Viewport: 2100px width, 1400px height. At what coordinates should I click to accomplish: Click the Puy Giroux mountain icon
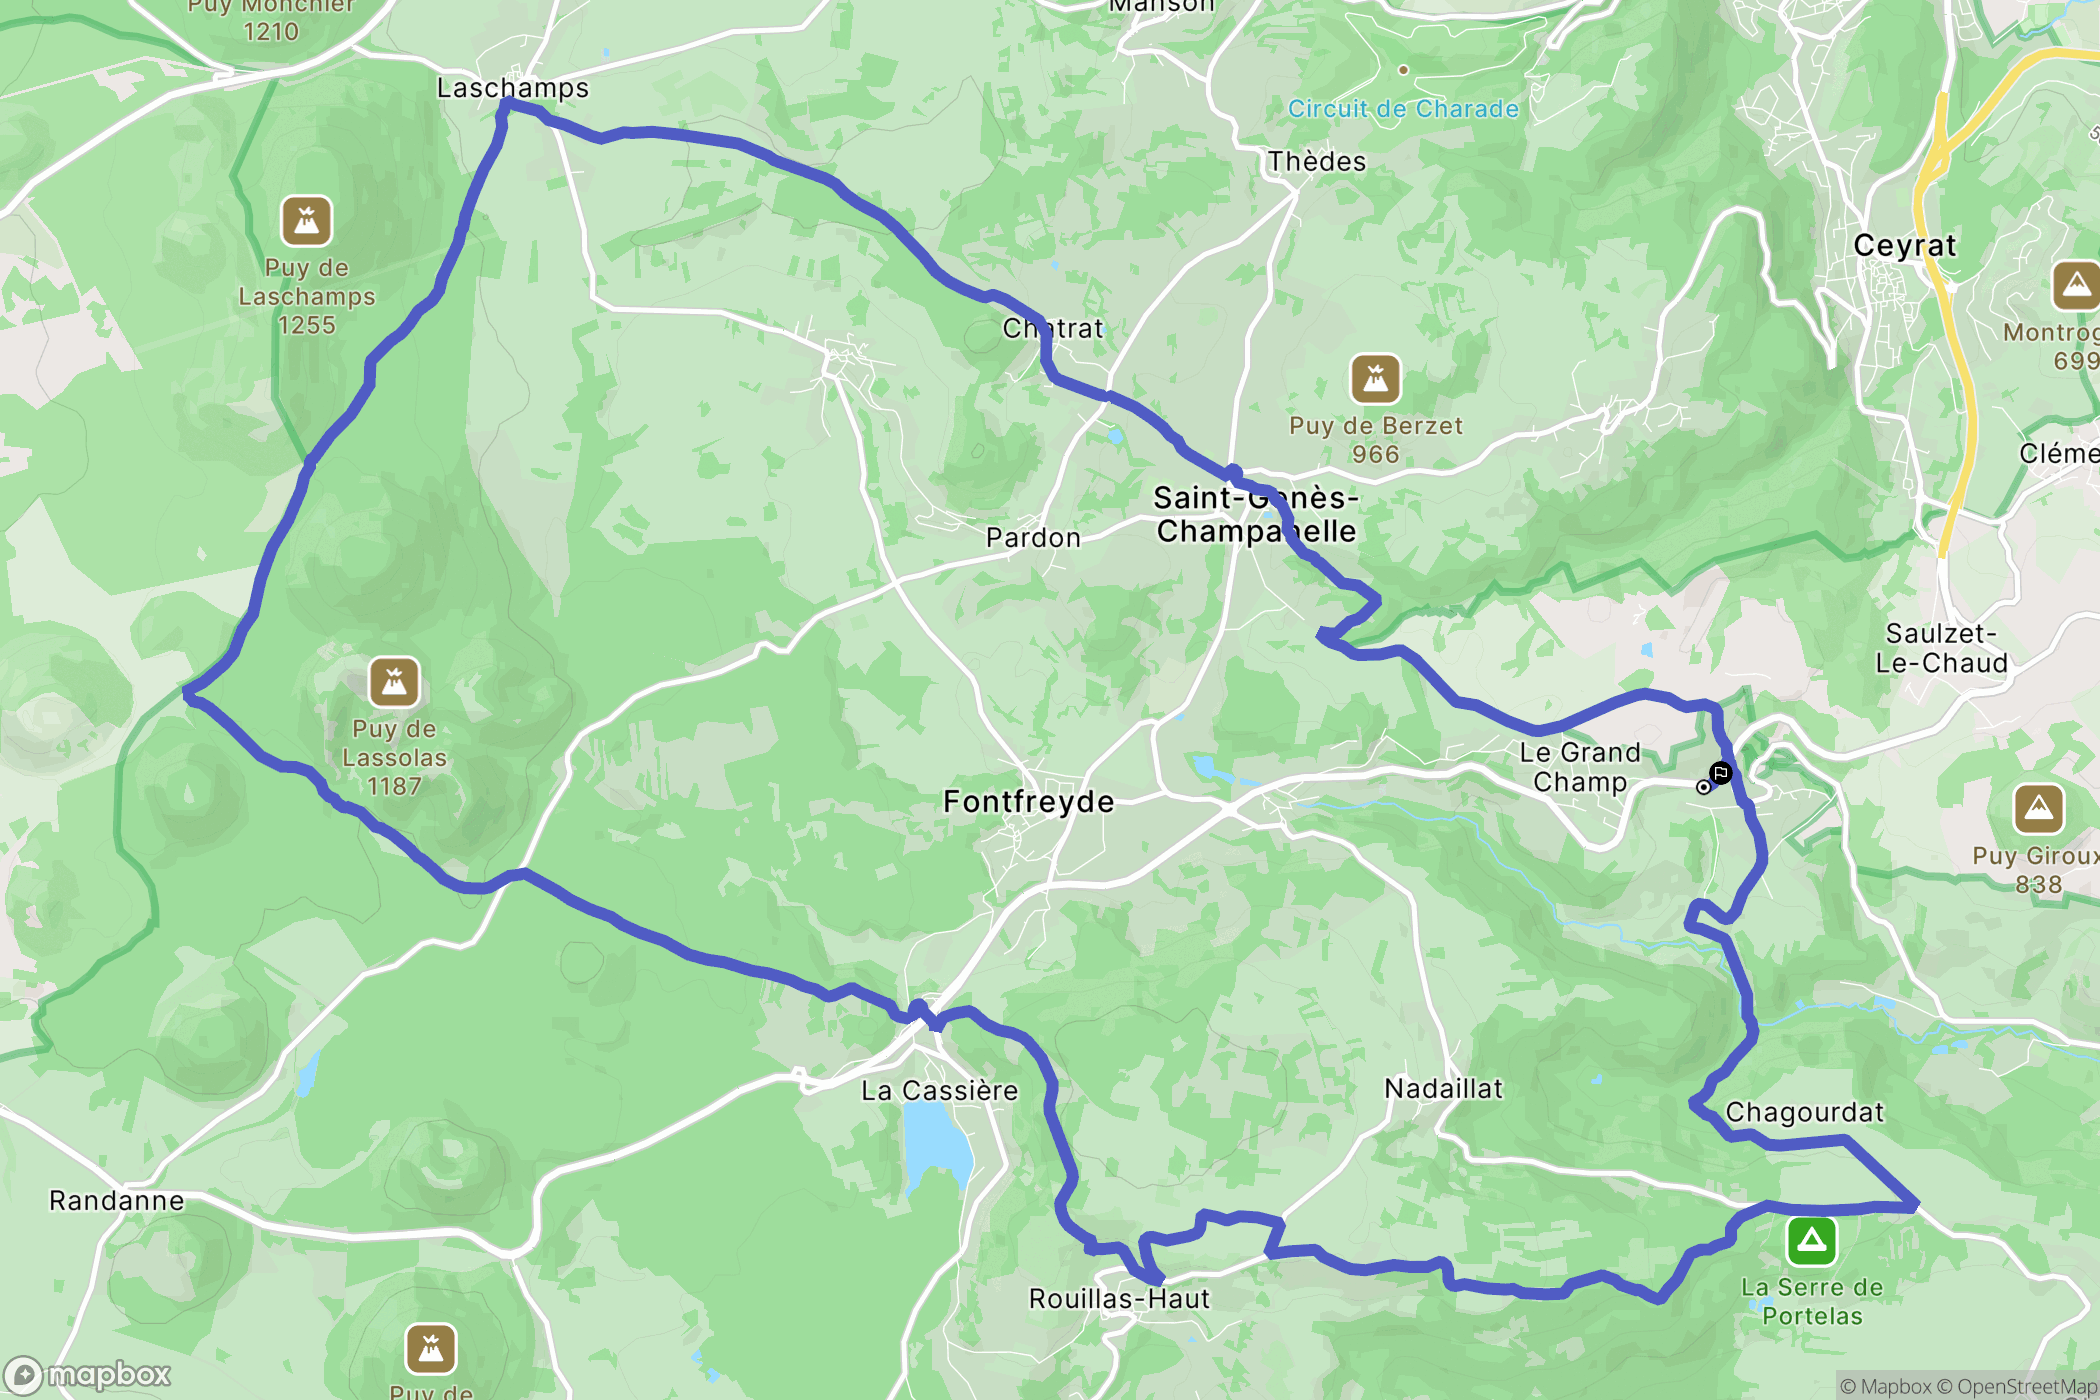[x=2039, y=809]
